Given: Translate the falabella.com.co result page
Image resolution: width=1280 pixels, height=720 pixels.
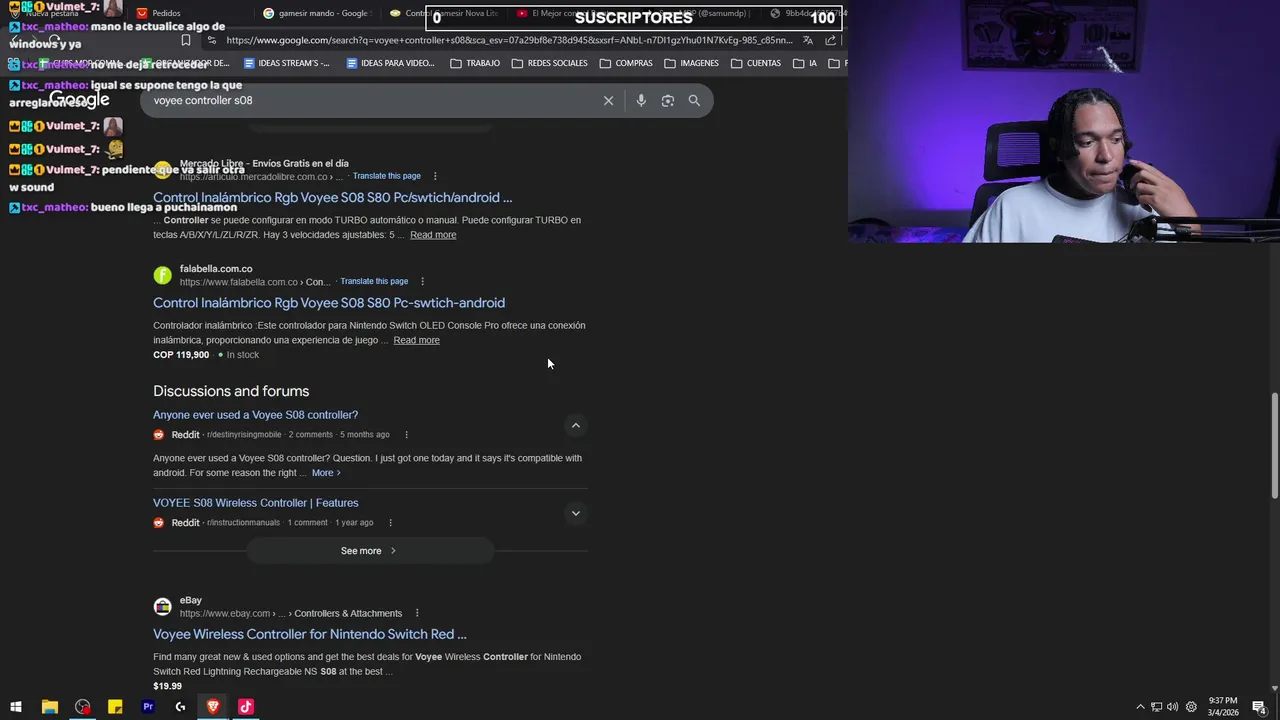Looking at the screenshot, I should click(x=374, y=281).
